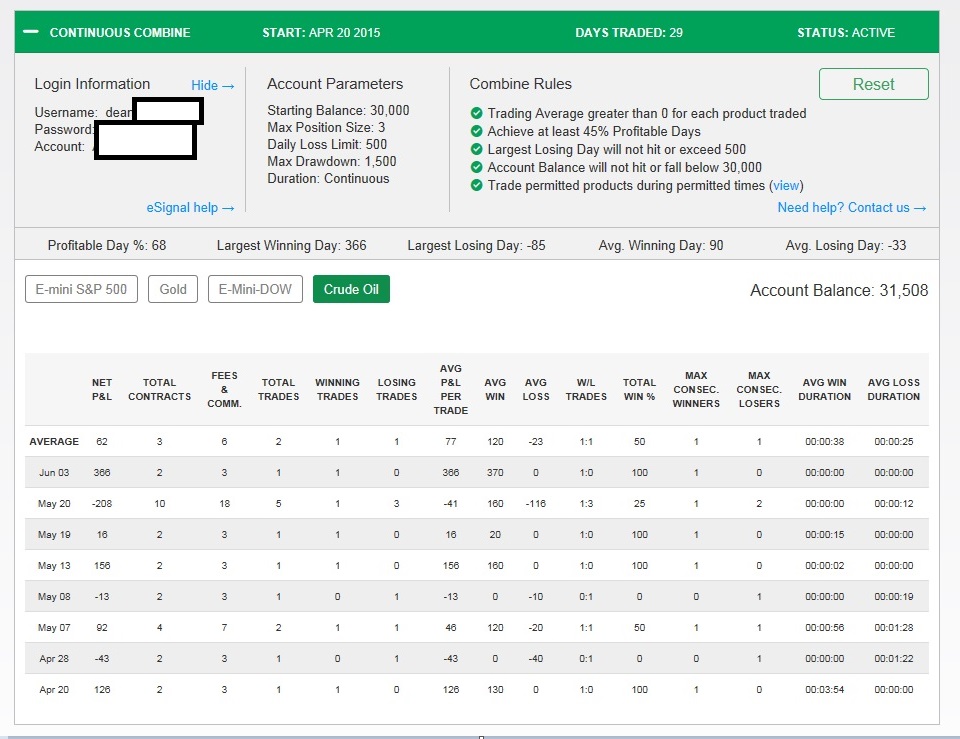This screenshot has height=739, width=960.
Task: Select the Crude Oil product tab
Action: tap(351, 290)
